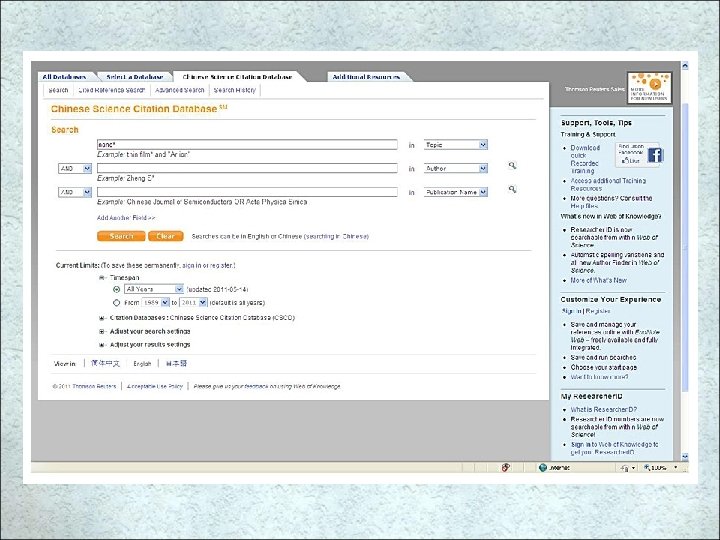Expand Adjust your search settings
Image resolution: width=720 pixels, height=540 pixels.
102,331
